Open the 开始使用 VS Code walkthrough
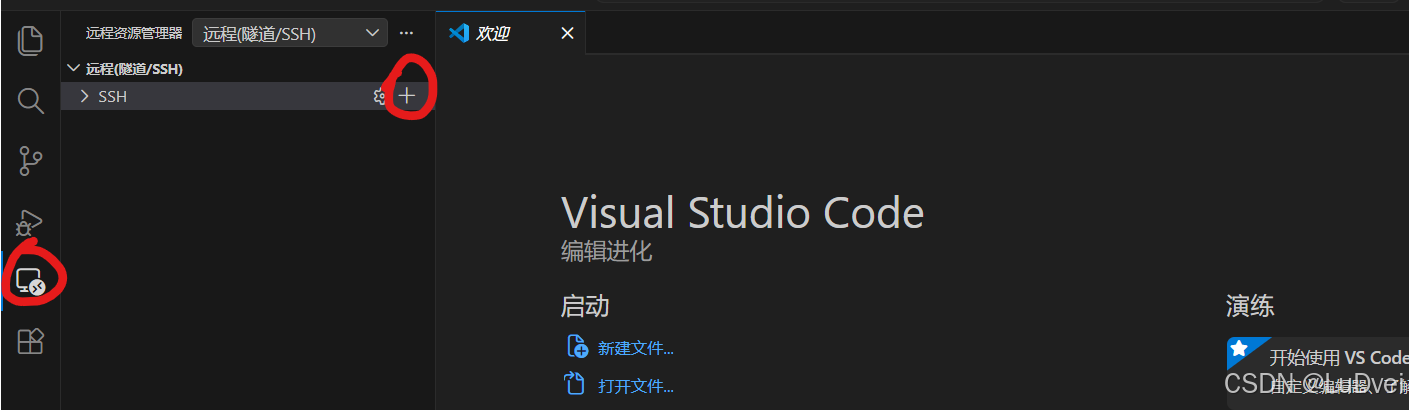The height and width of the screenshot is (410, 1409). (1318, 372)
